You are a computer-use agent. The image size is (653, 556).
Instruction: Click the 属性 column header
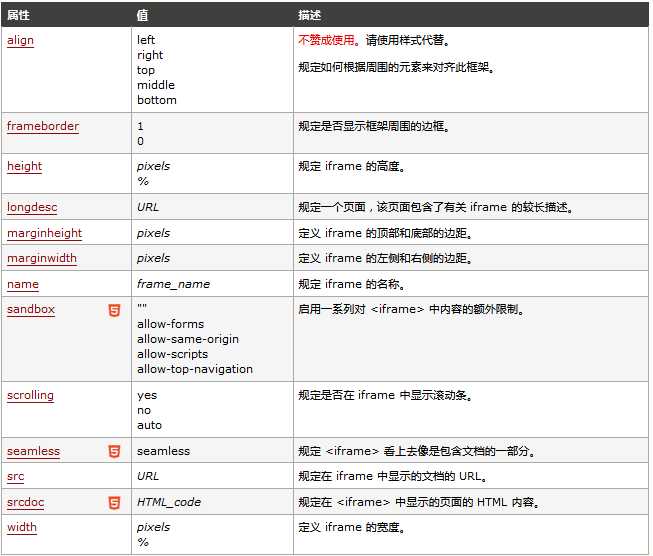coord(19,15)
